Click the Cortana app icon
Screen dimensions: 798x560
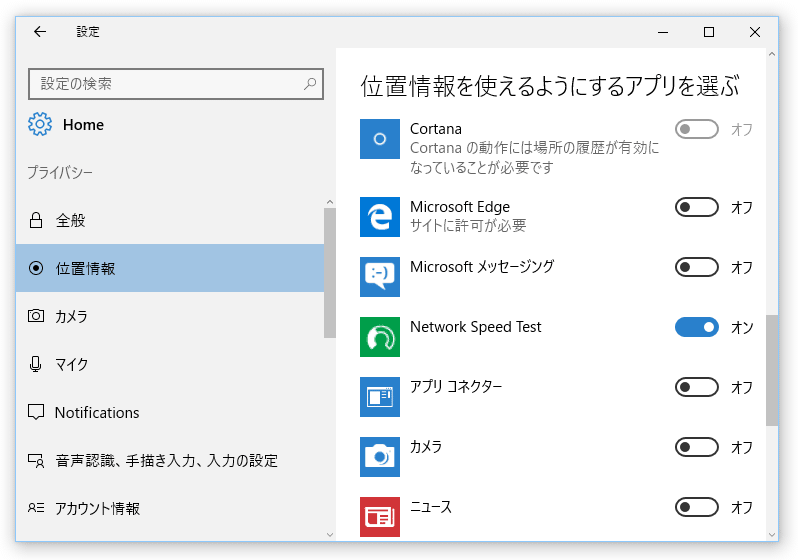tap(380, 139)
